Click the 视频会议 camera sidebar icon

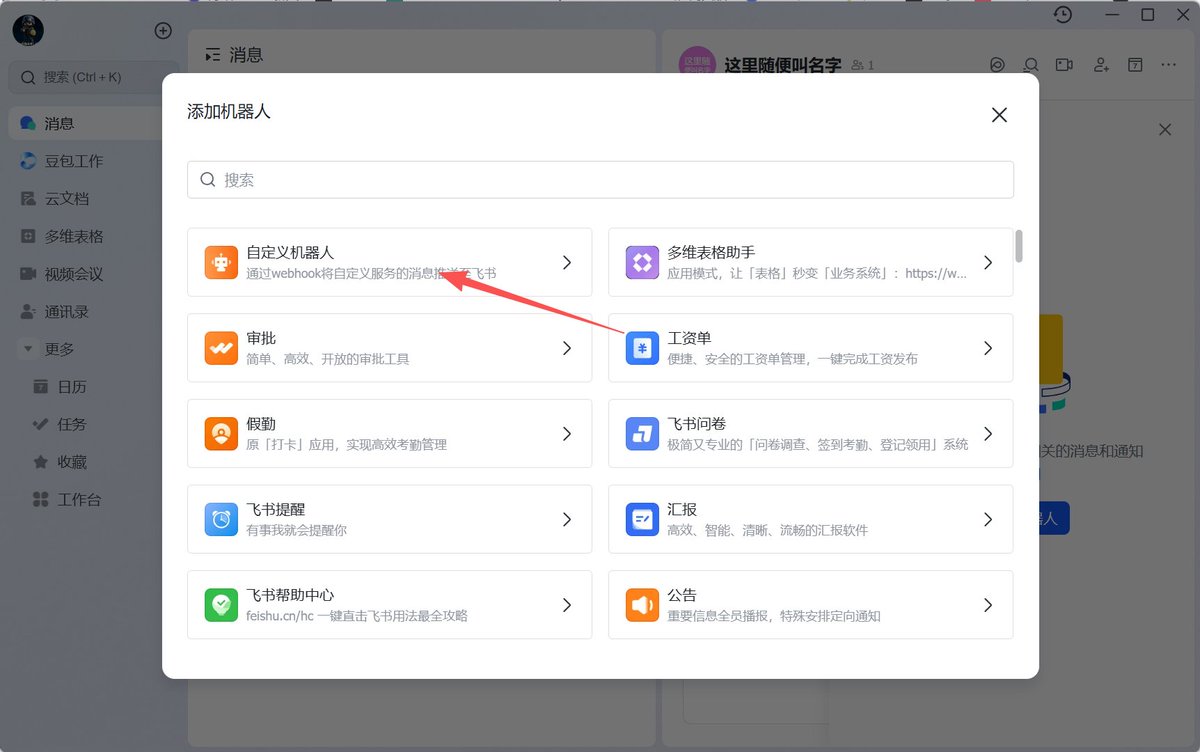click(28, 274)
